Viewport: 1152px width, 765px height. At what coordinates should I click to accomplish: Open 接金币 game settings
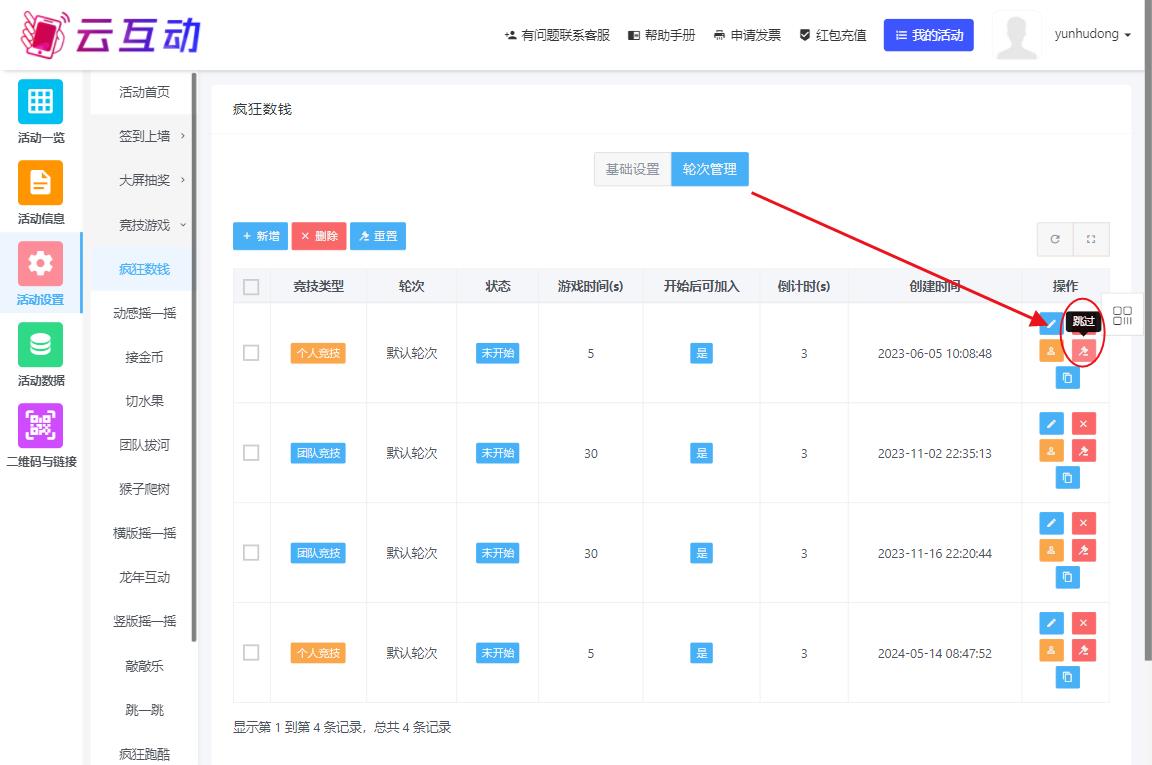(144, 357)
